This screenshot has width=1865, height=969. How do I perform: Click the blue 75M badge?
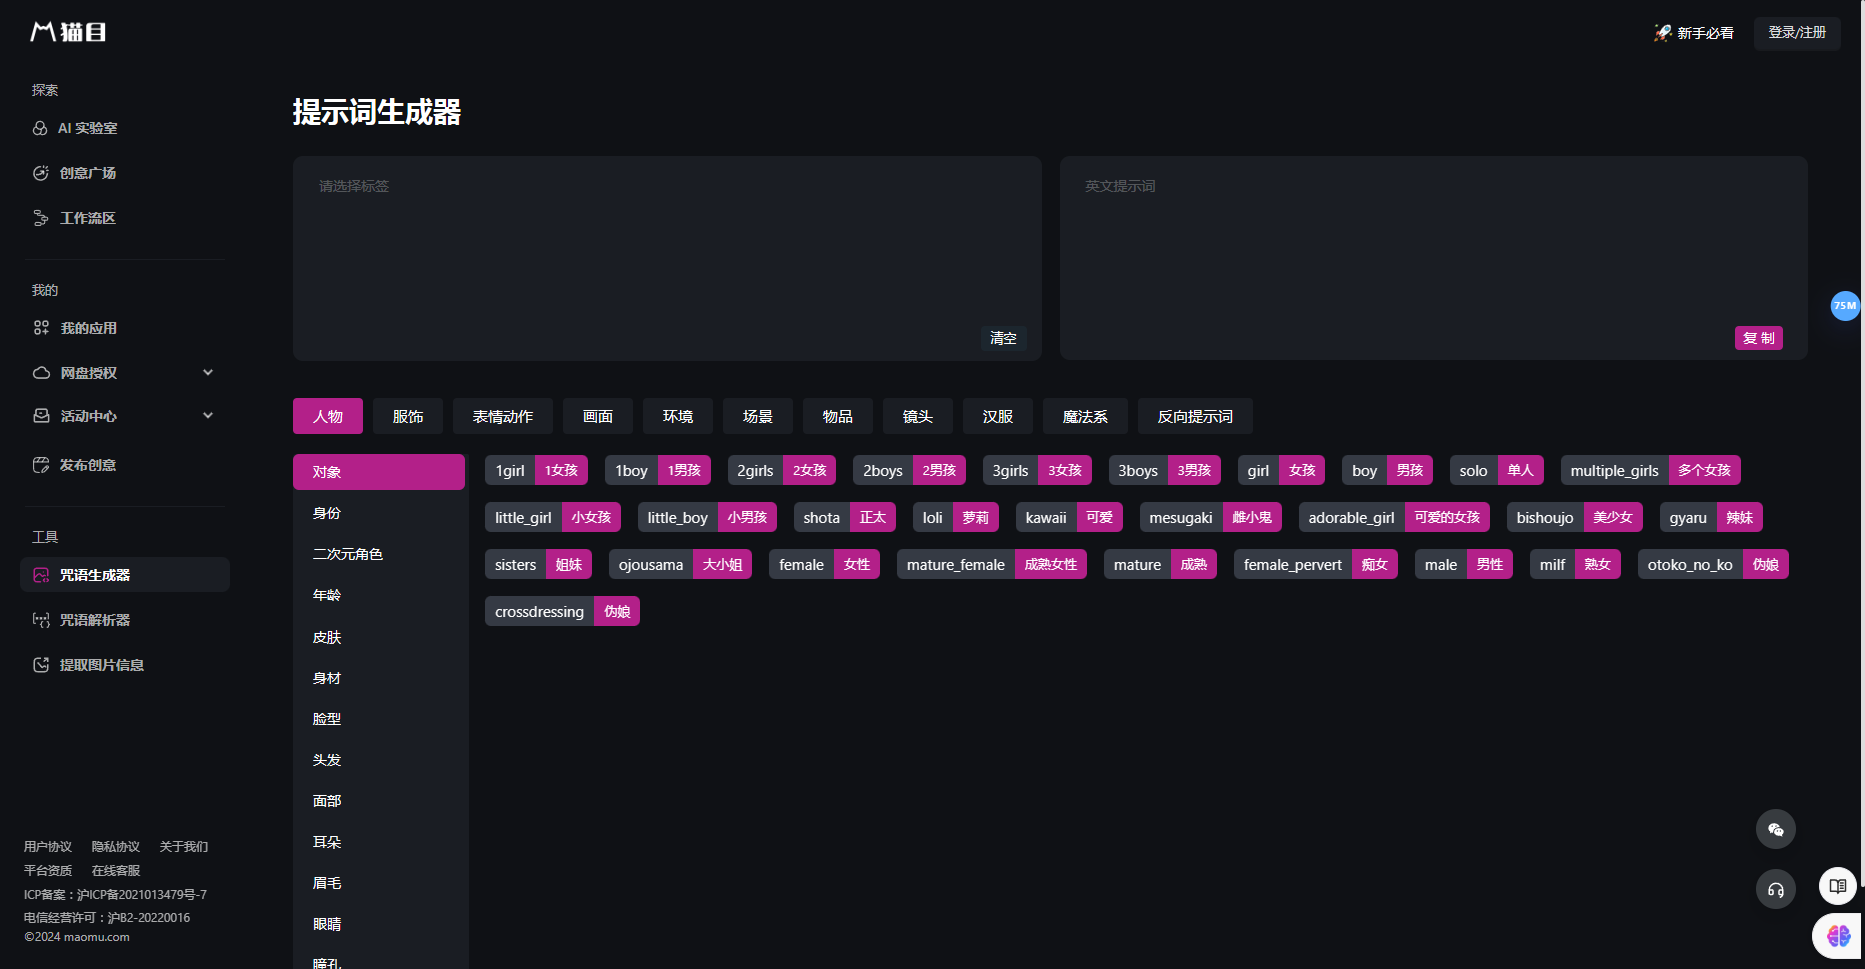(1845, 306)
